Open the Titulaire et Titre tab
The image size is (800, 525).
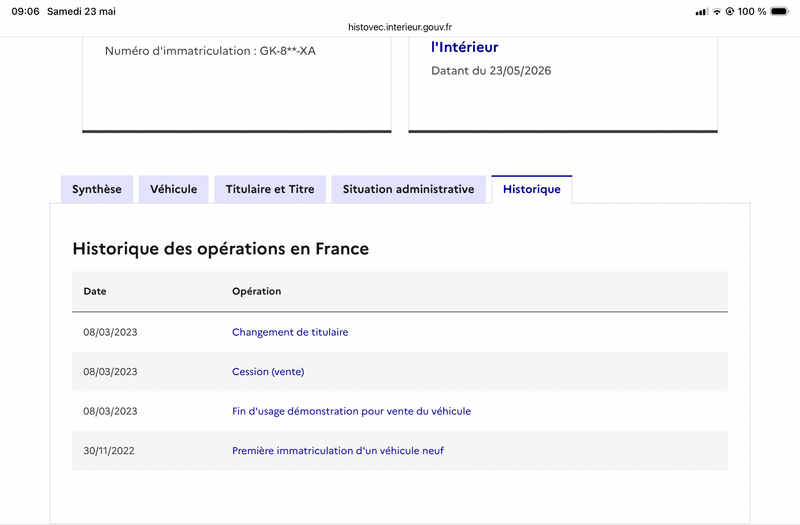tap(270, 189)
